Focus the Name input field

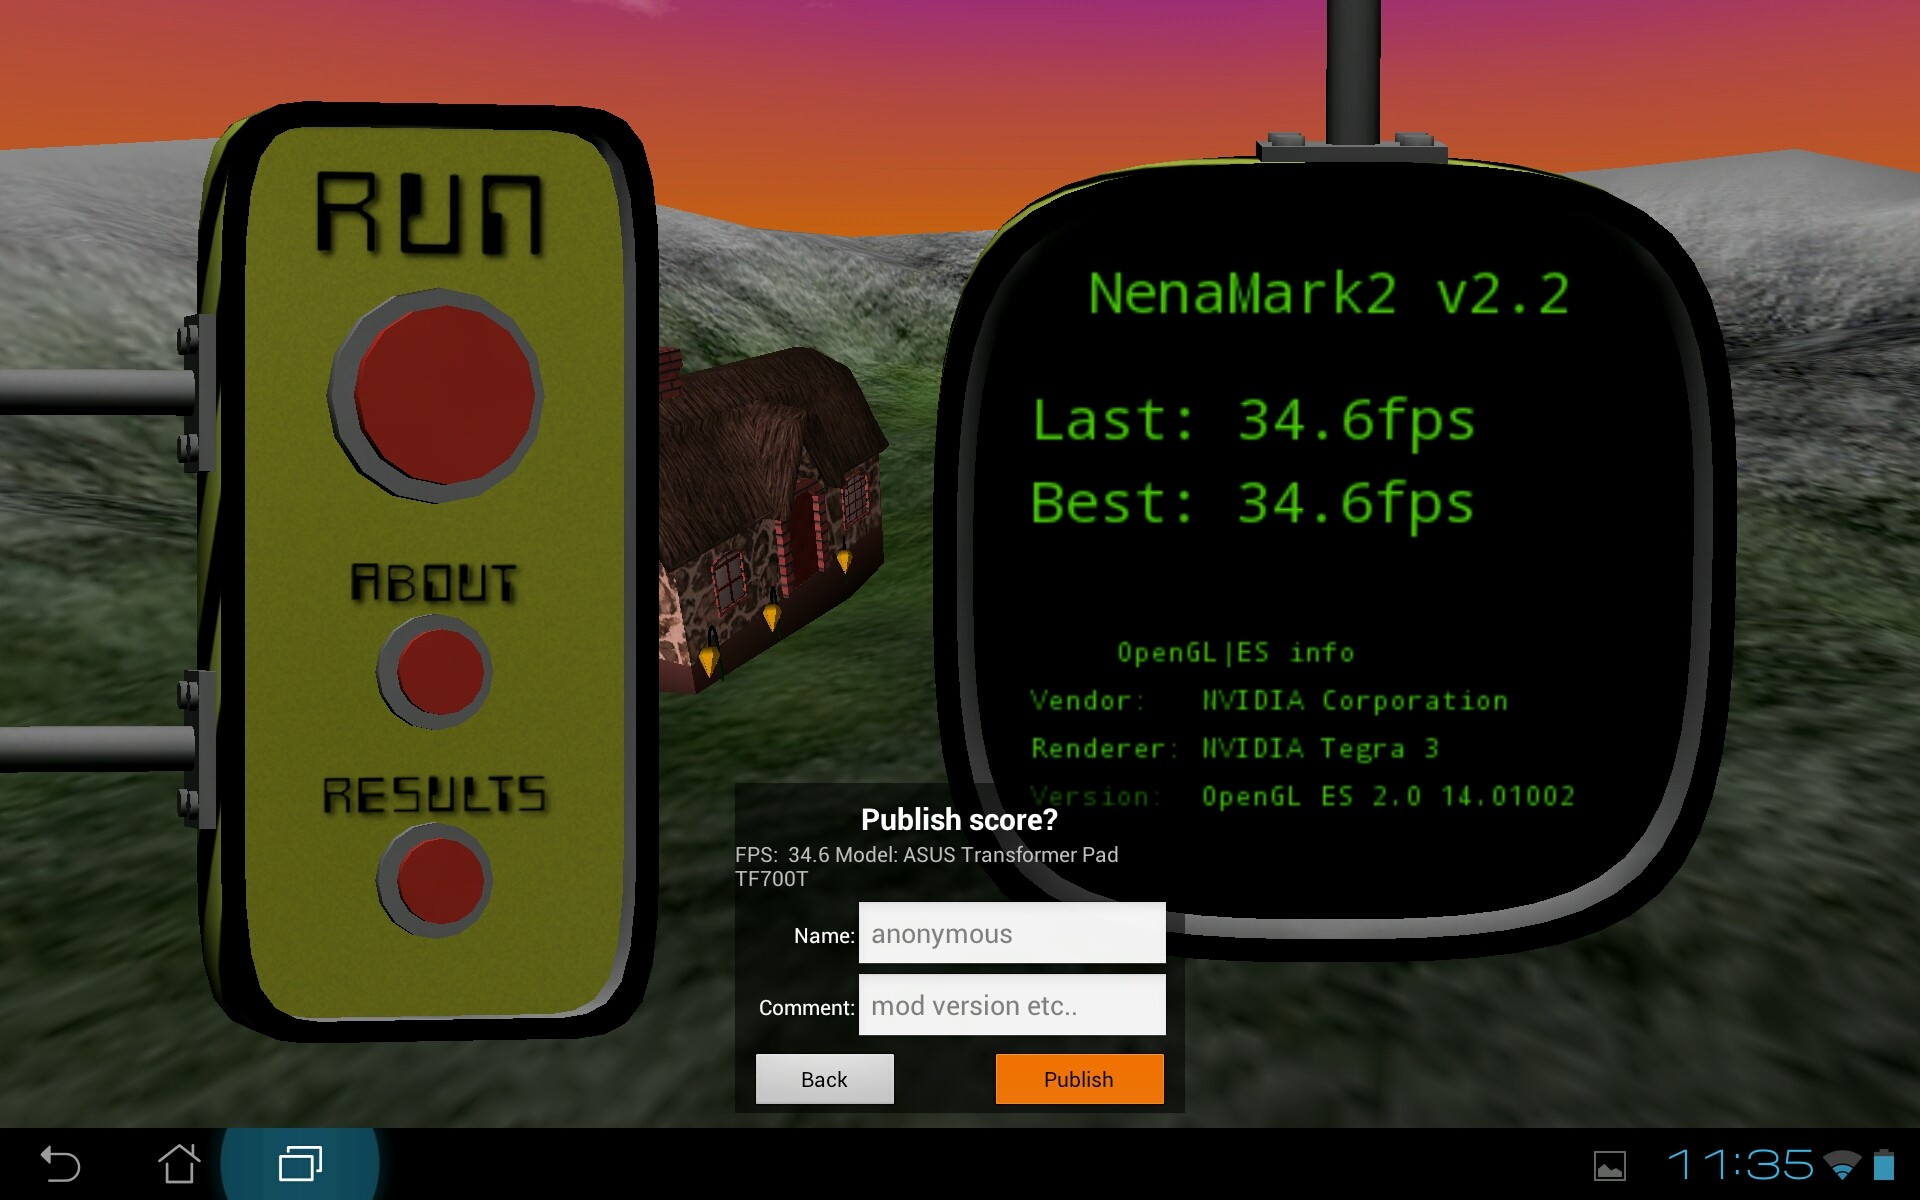tap(1012, 933)
